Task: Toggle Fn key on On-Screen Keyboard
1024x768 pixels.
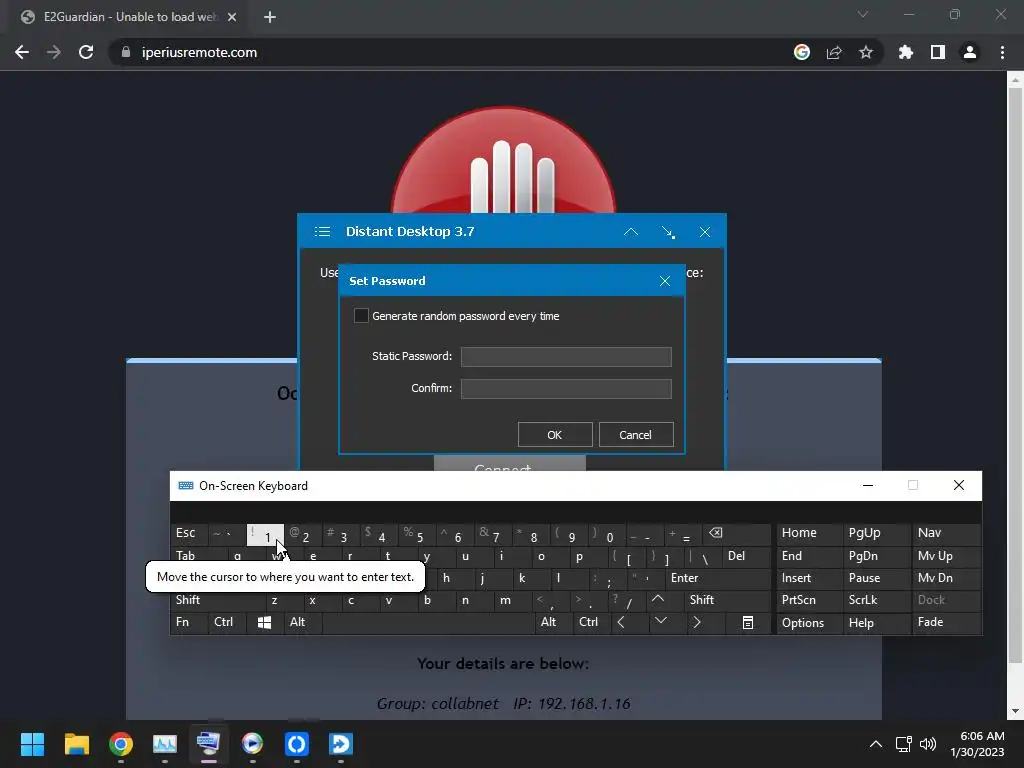Action: point(189,622)
